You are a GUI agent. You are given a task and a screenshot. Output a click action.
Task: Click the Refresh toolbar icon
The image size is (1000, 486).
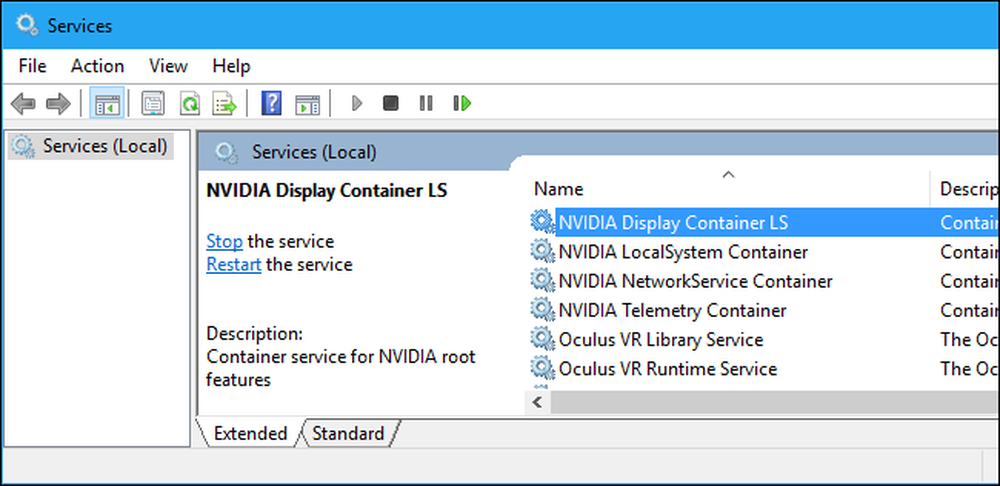click(x=188, y=103)
